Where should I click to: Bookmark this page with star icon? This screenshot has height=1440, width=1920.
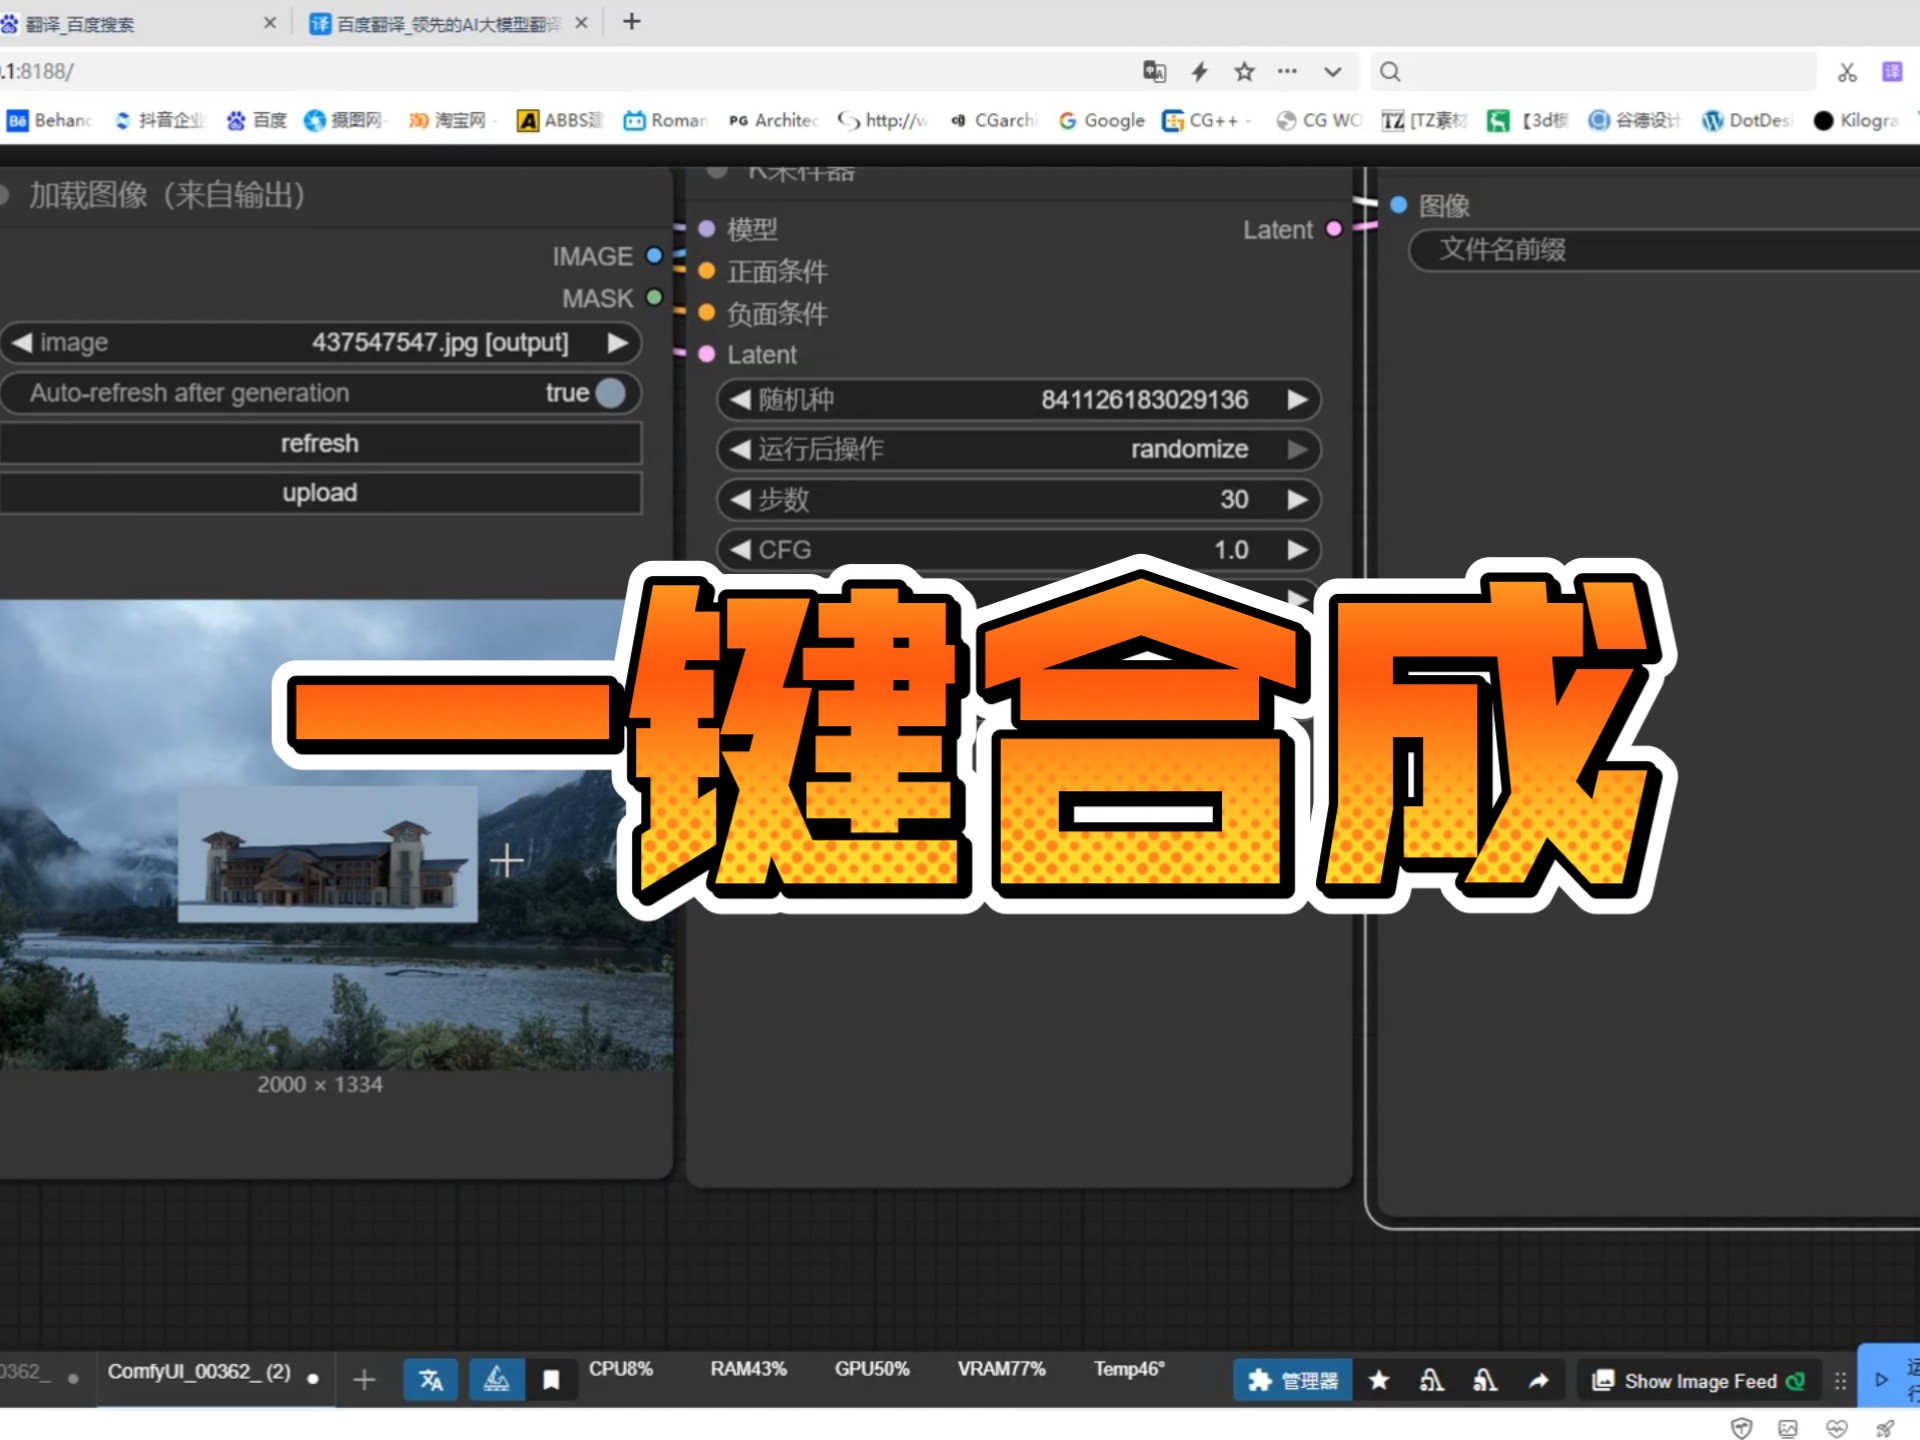(1244, 71)
